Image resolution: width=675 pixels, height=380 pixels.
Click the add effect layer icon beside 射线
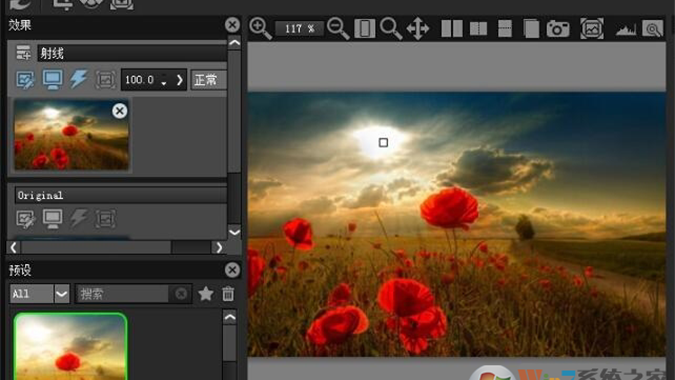click(x=23, y=53)
